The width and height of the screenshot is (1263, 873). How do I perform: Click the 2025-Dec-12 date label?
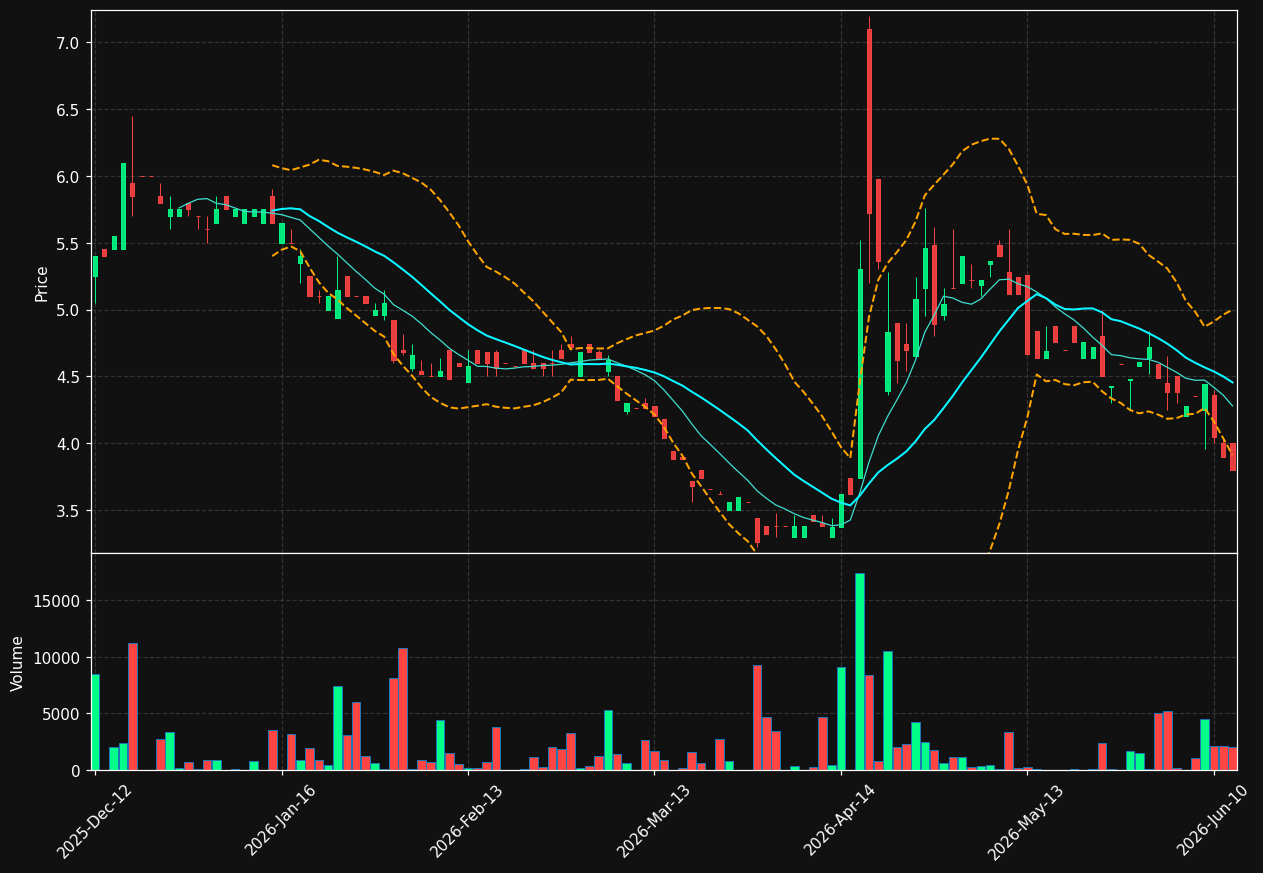[94, 821]
